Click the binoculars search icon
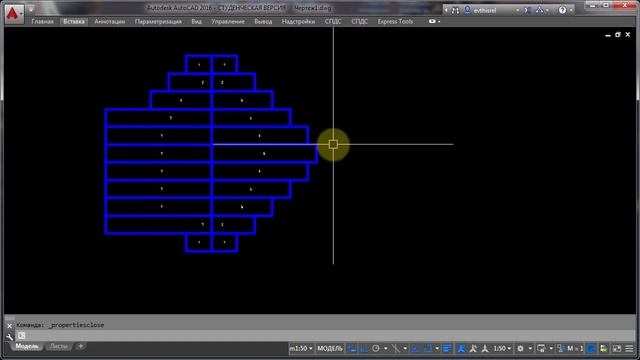This screenshot has height=360, width=640. 455,10
